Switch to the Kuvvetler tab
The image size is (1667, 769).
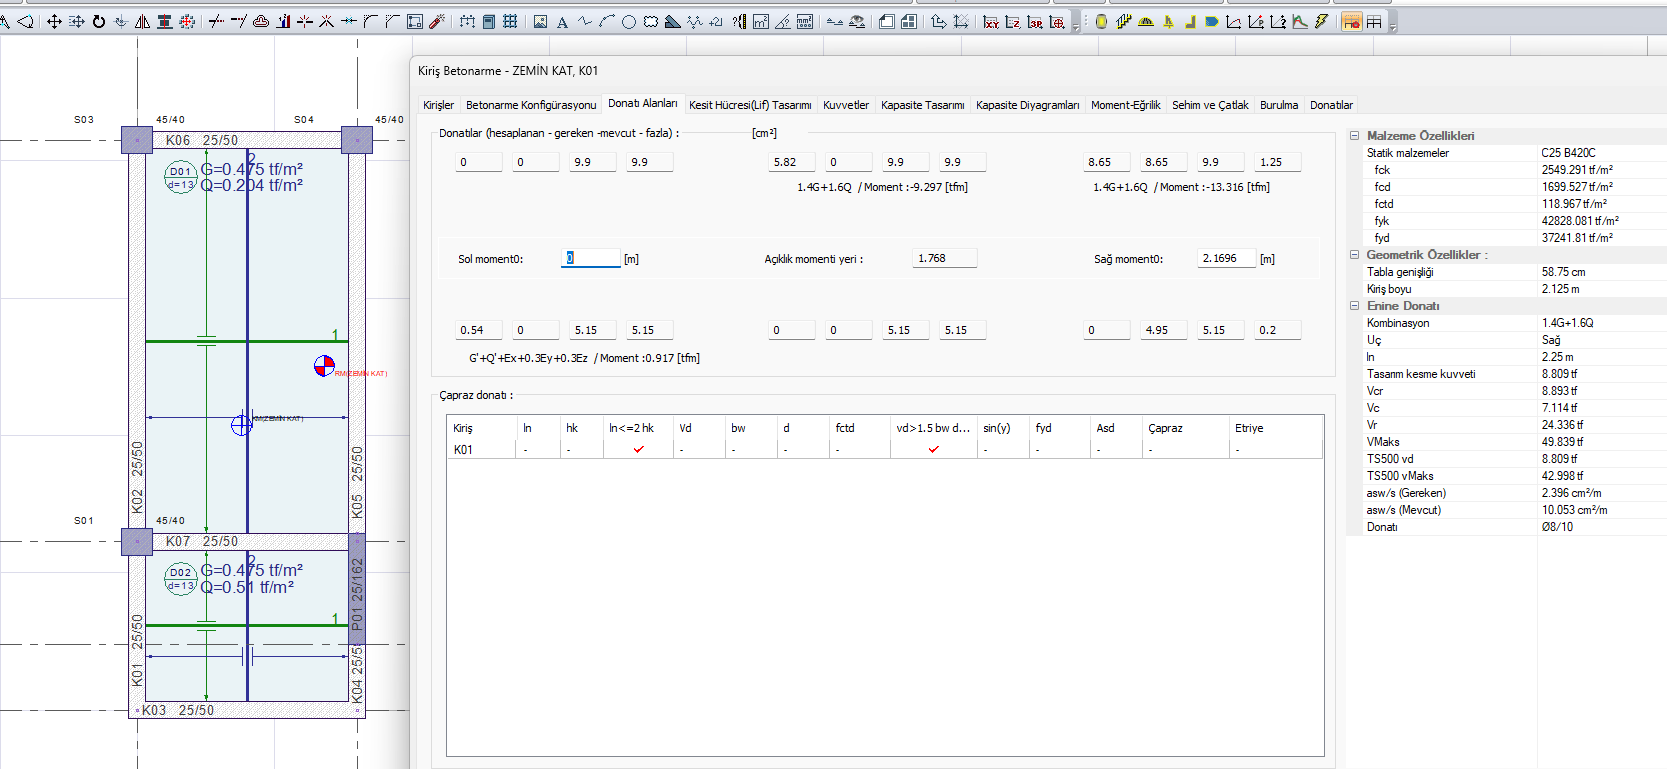click(846, 105)
